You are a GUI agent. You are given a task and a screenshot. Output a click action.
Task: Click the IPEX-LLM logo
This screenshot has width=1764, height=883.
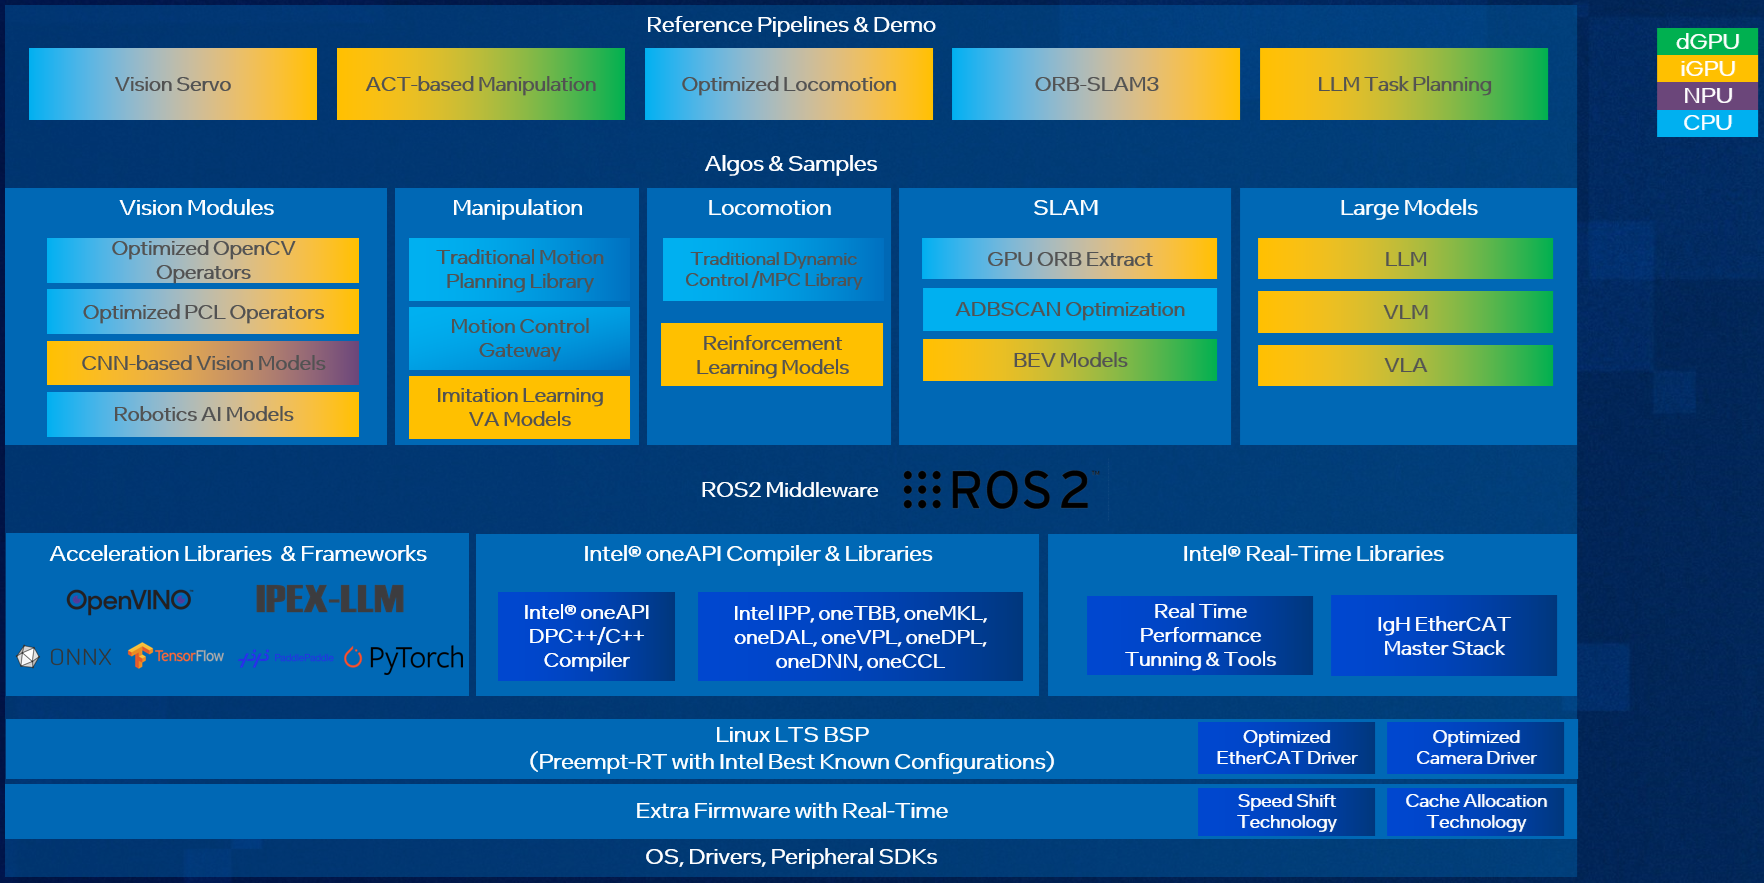(330, 599)
